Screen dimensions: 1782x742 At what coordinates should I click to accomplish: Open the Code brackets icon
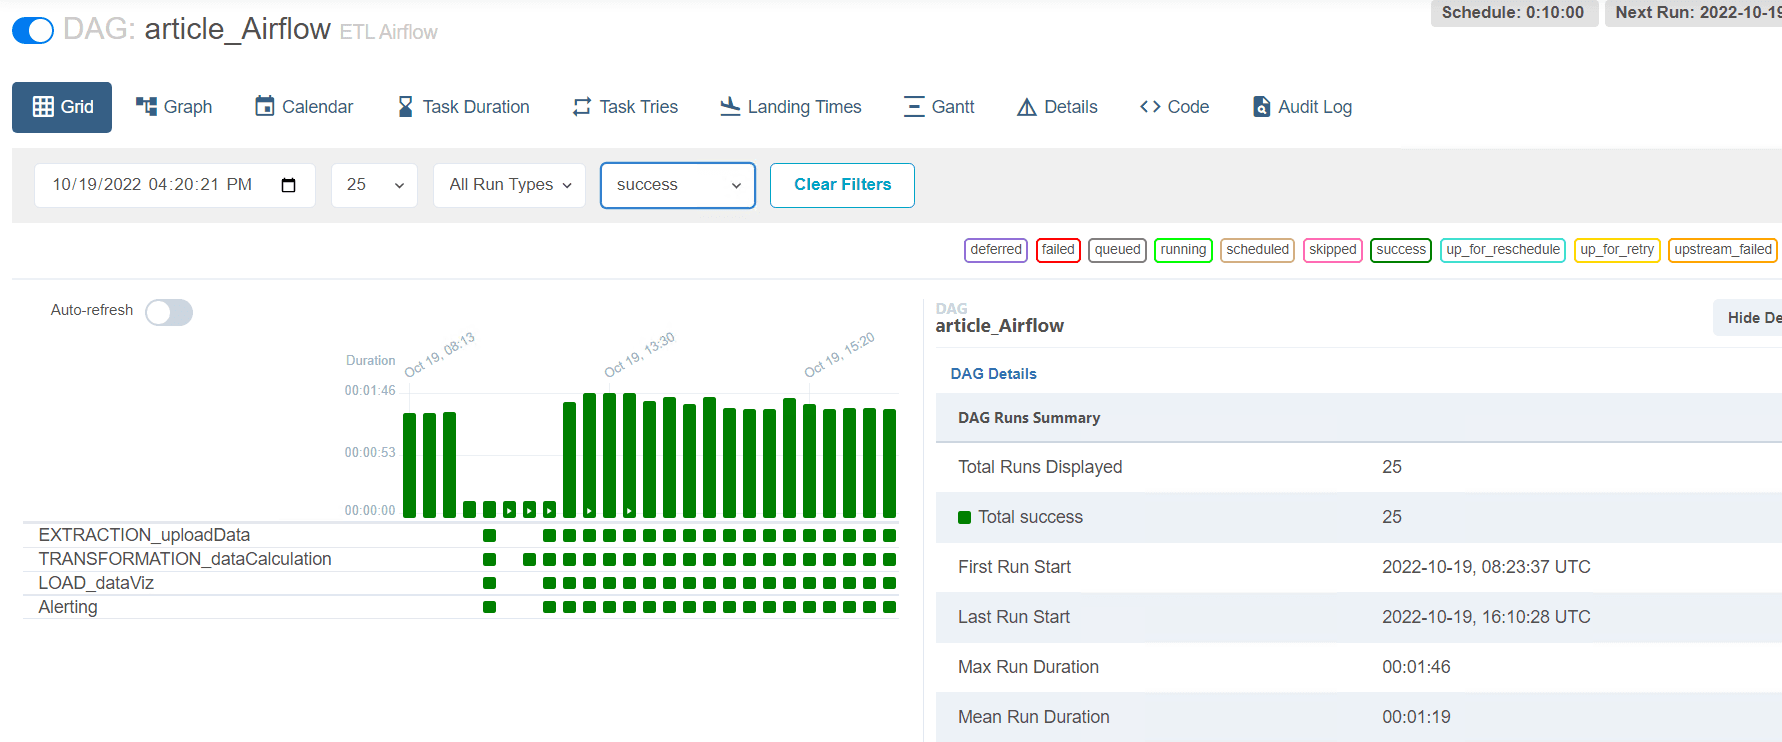pyautogui.click(x=1150, y=106)
